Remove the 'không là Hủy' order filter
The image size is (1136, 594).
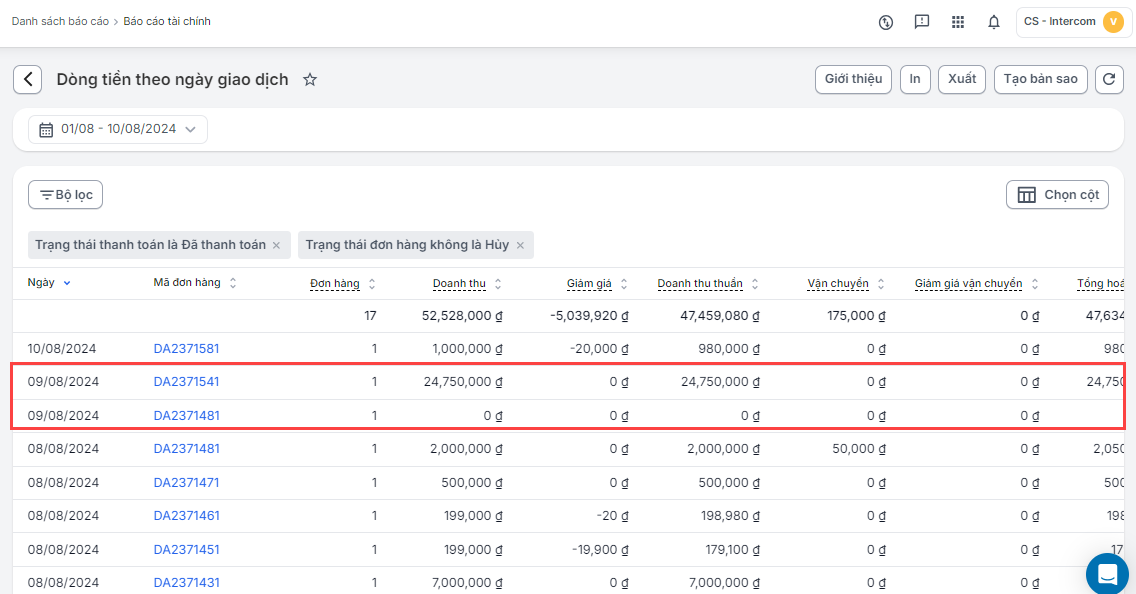click(520, 245)
